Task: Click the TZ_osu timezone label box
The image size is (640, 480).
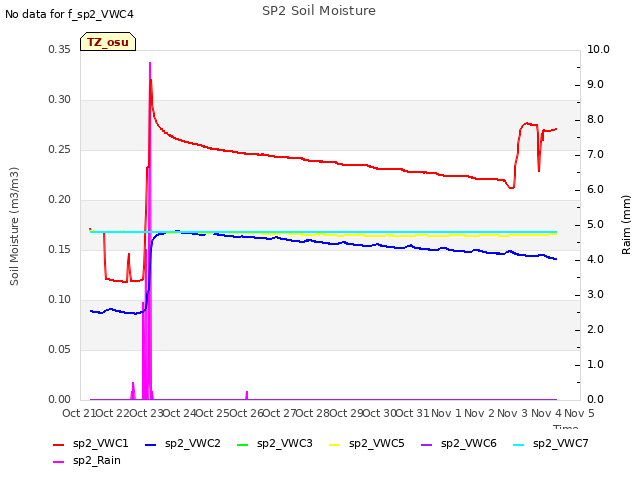Action: tap(108, 42)
